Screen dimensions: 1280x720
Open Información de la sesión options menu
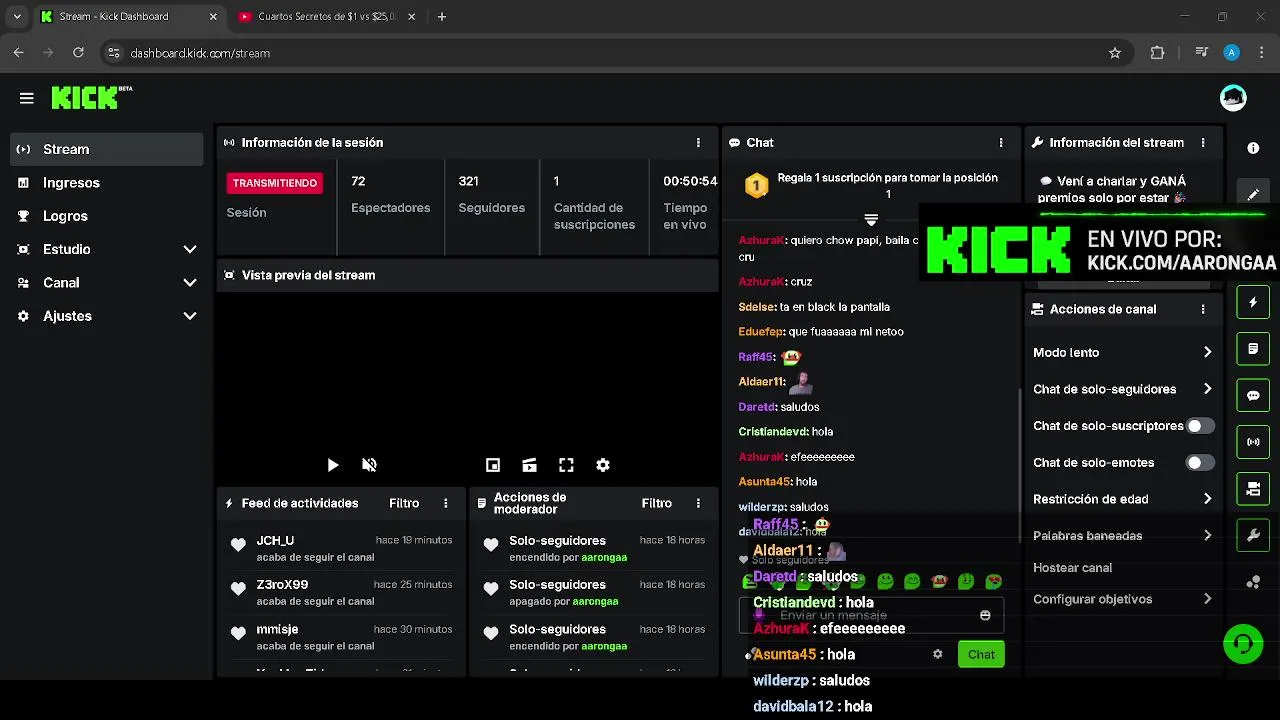tap(698, 143)
